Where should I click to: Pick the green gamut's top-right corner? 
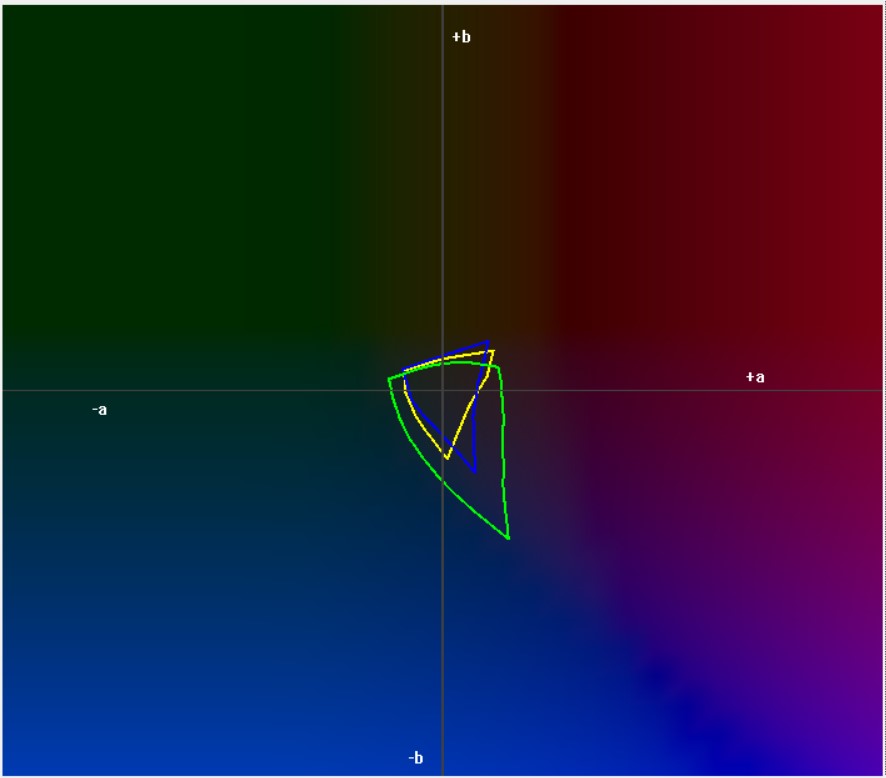(498, 367)
